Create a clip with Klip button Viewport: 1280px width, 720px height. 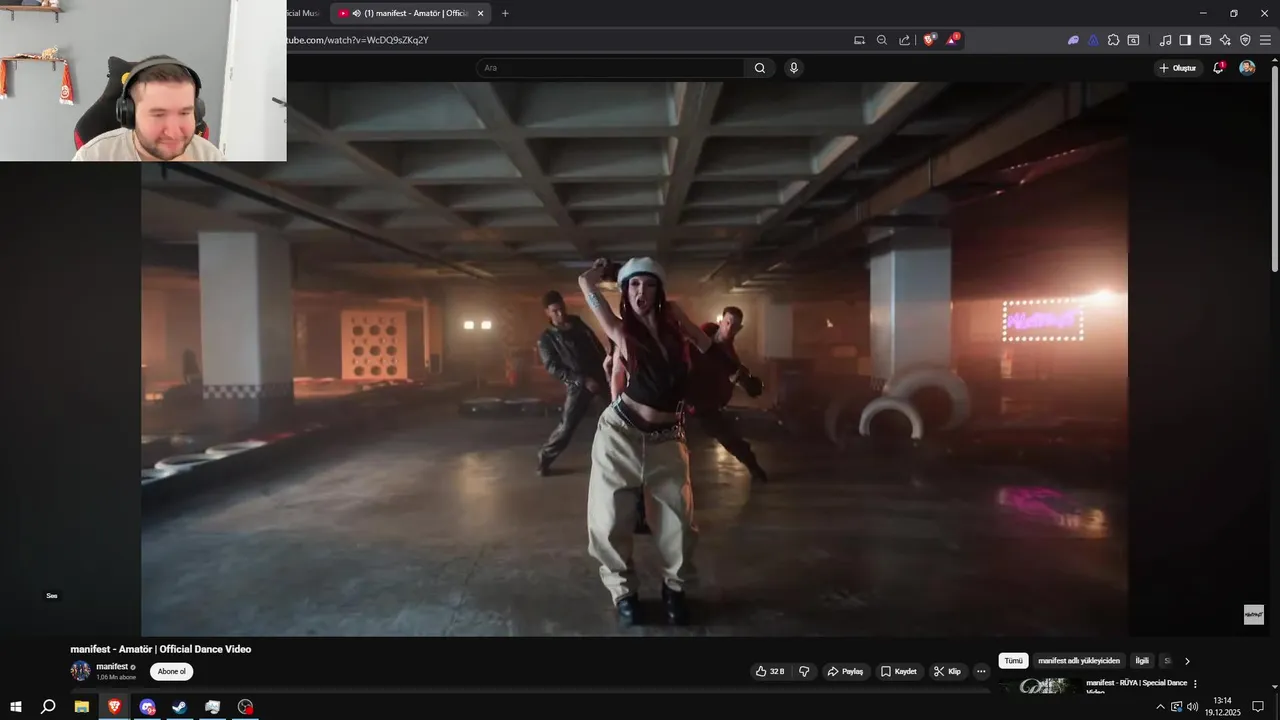[x=947, y=672]
